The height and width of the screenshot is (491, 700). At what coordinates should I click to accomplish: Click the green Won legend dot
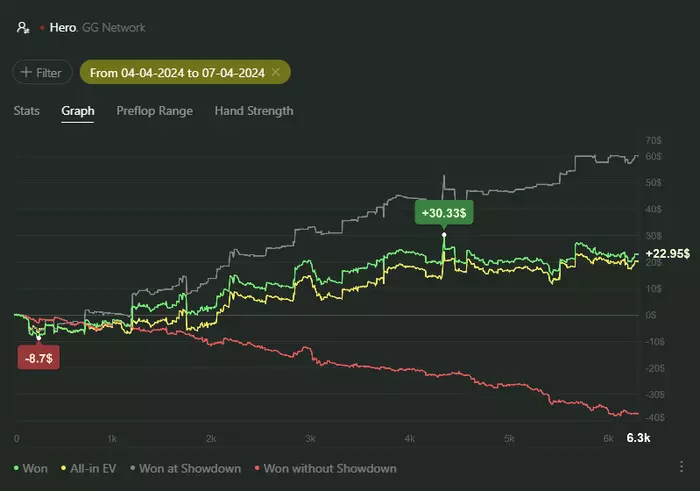click(x=16, y=468)
